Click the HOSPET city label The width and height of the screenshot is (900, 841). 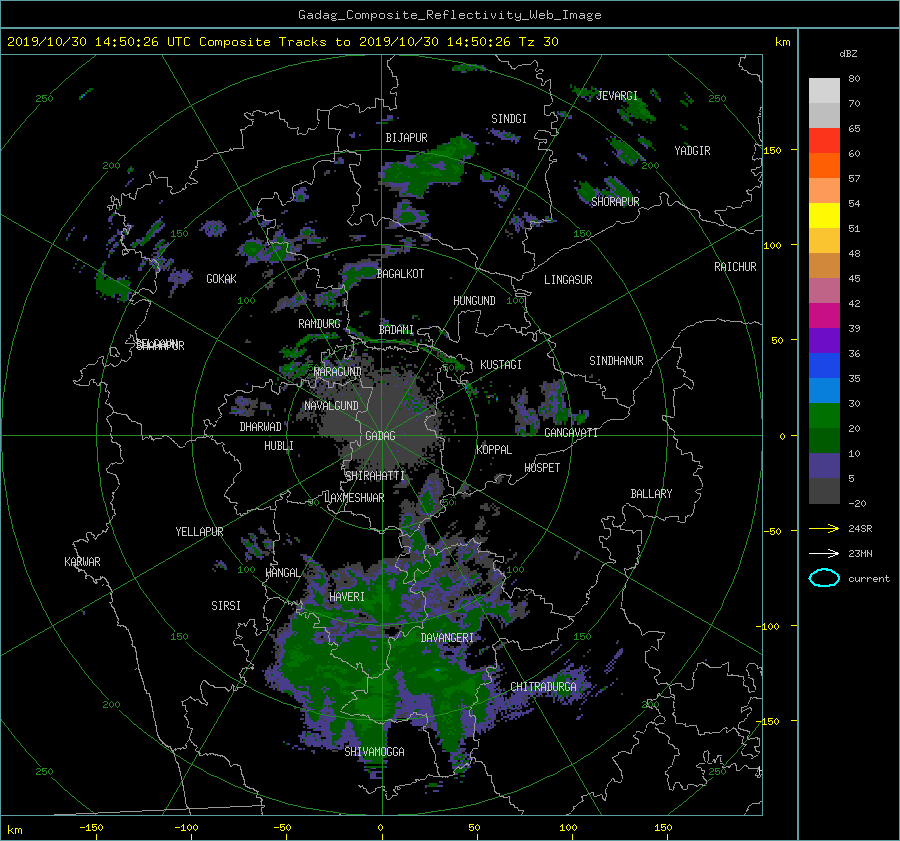point(542,468)
